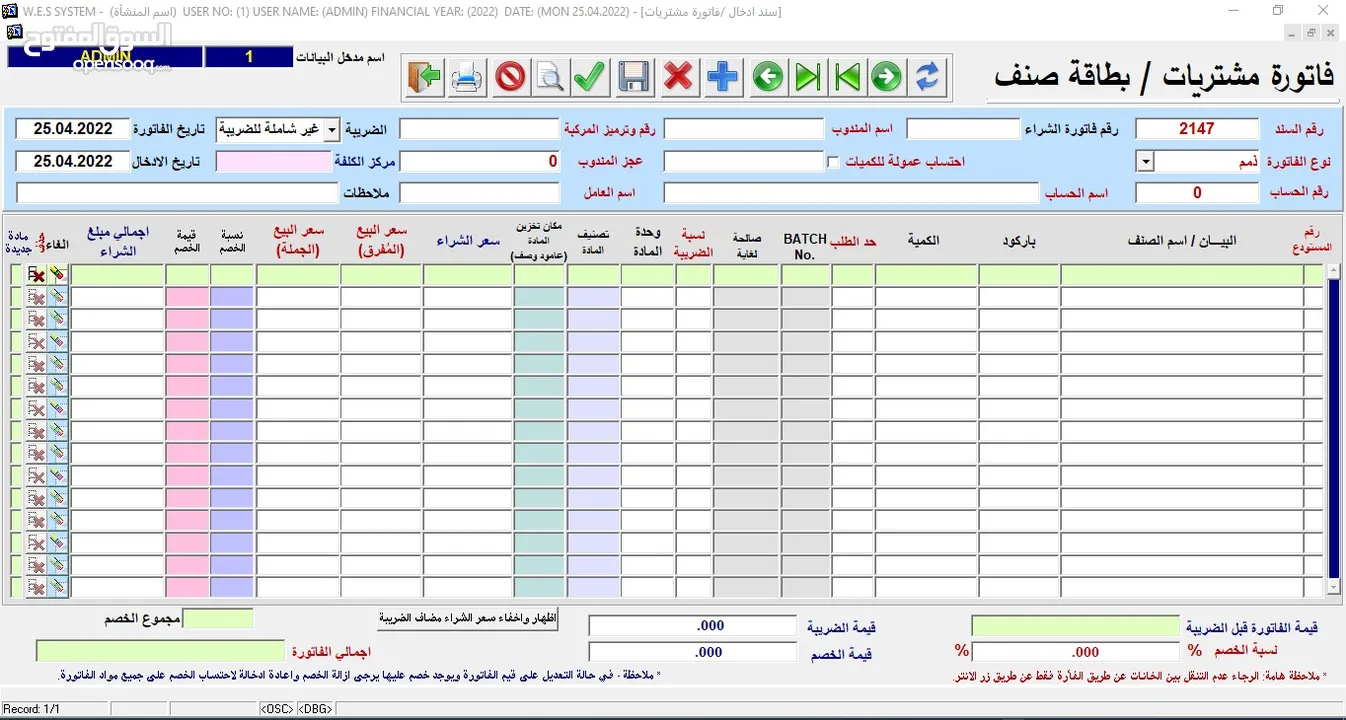Click the BATCH No. column header
Screen dimensions: 1346x720
(805, 247)
